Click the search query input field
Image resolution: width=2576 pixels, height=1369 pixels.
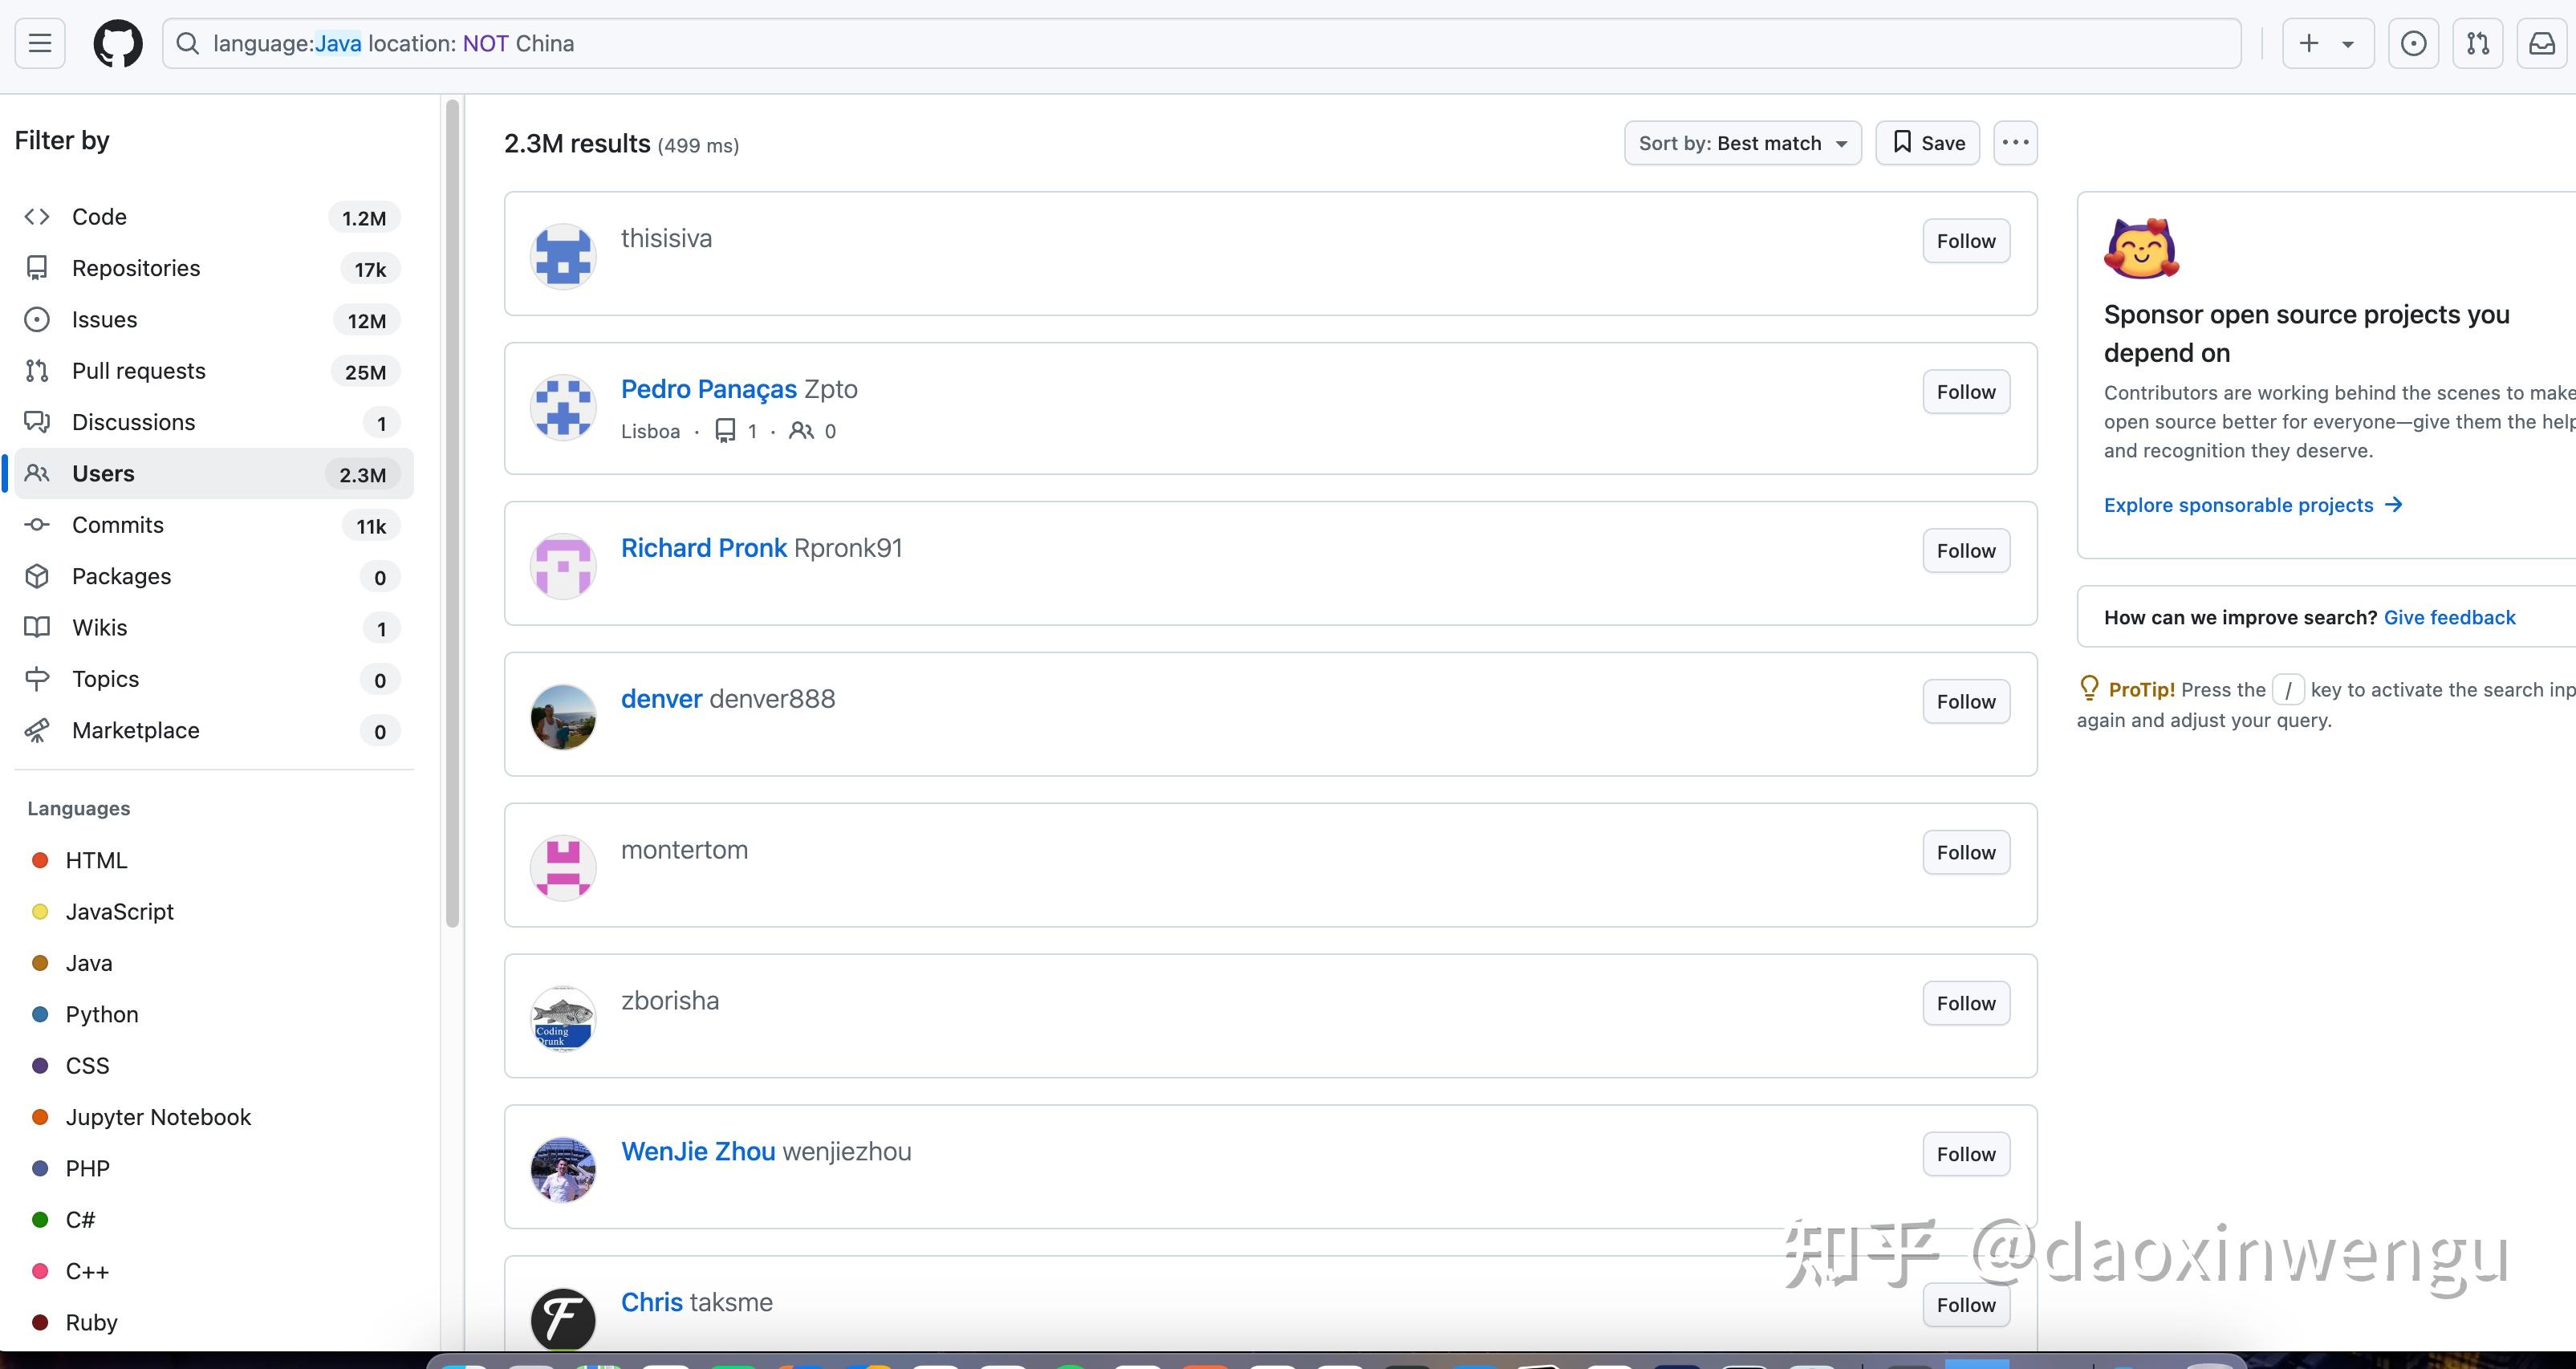1201,44
